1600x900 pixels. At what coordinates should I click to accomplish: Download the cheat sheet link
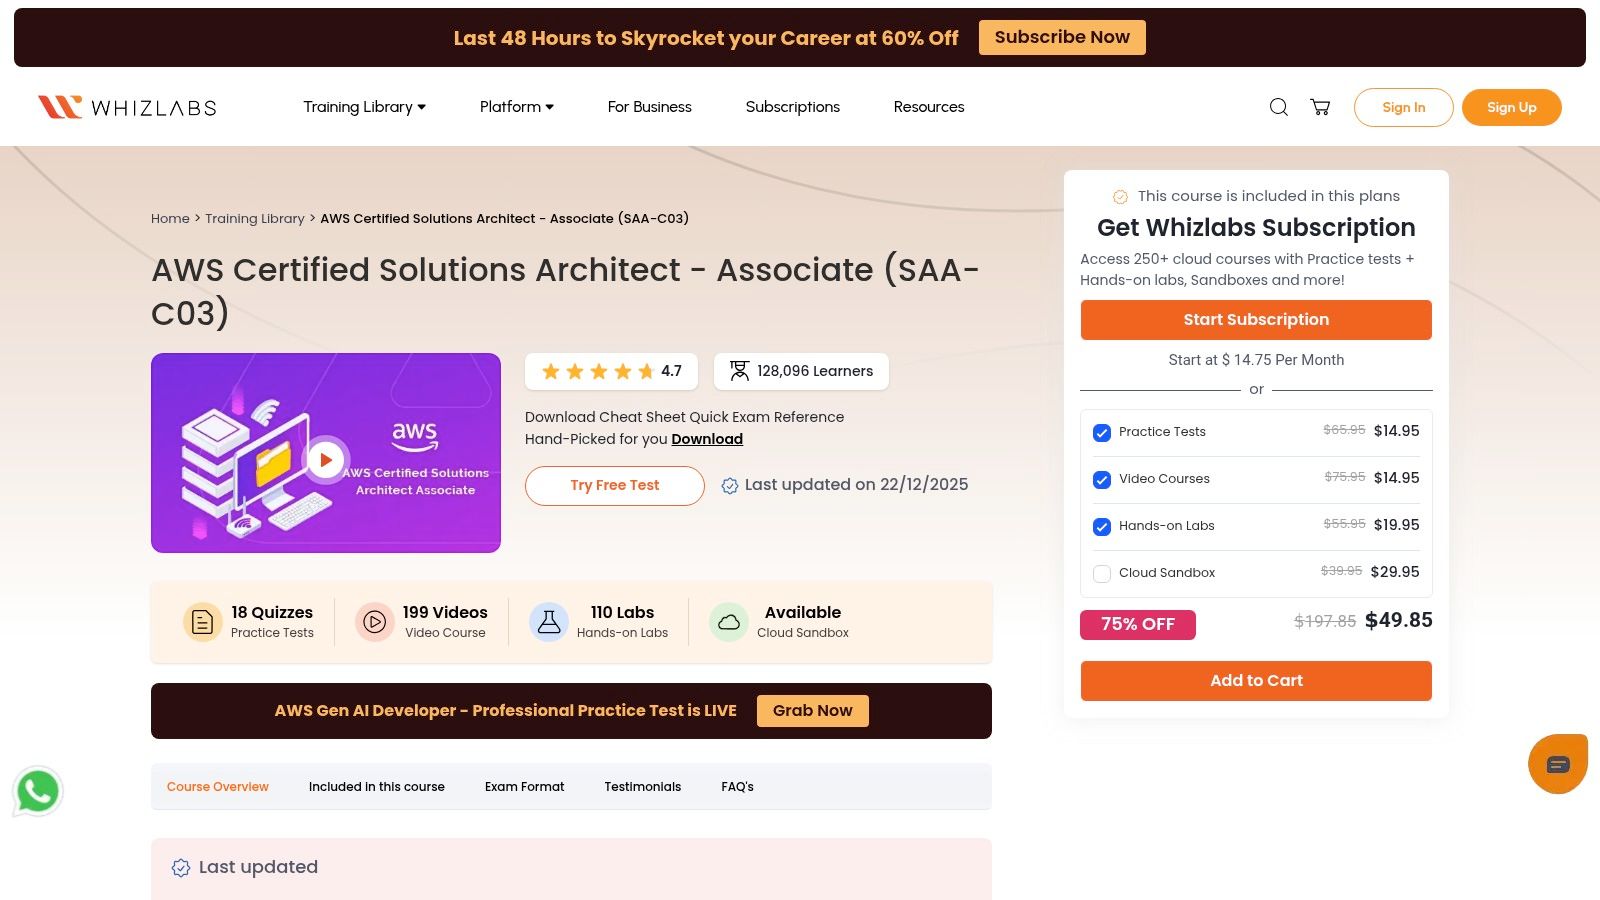click(x=707, y=439)
